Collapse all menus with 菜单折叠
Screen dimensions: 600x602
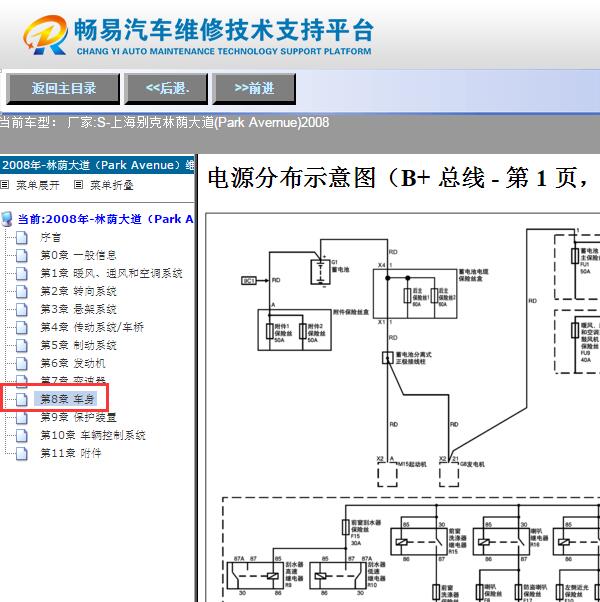pyautogui.click(x=112, y=185)
